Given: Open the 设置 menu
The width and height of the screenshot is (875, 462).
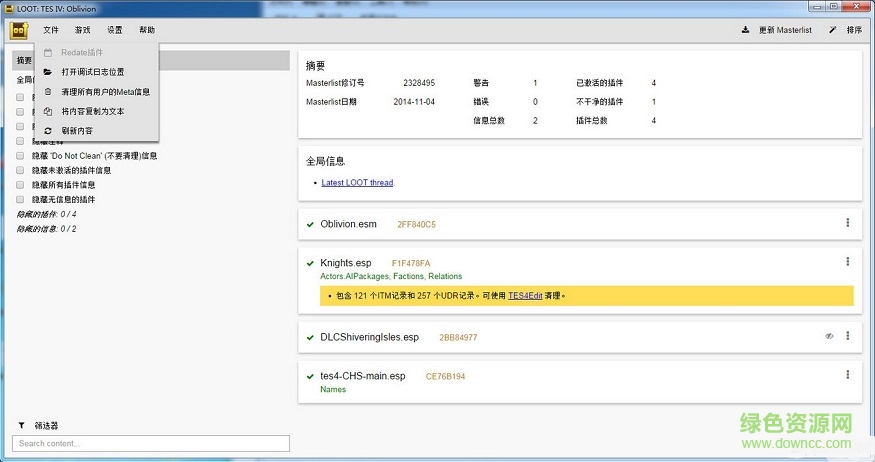Looking at the screenshot, I should click(114, 31).
